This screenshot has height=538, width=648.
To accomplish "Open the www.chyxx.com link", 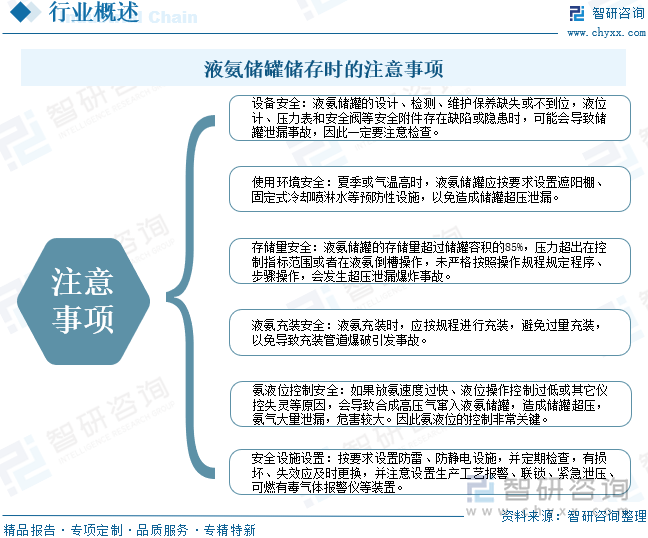I will point(606,32).
